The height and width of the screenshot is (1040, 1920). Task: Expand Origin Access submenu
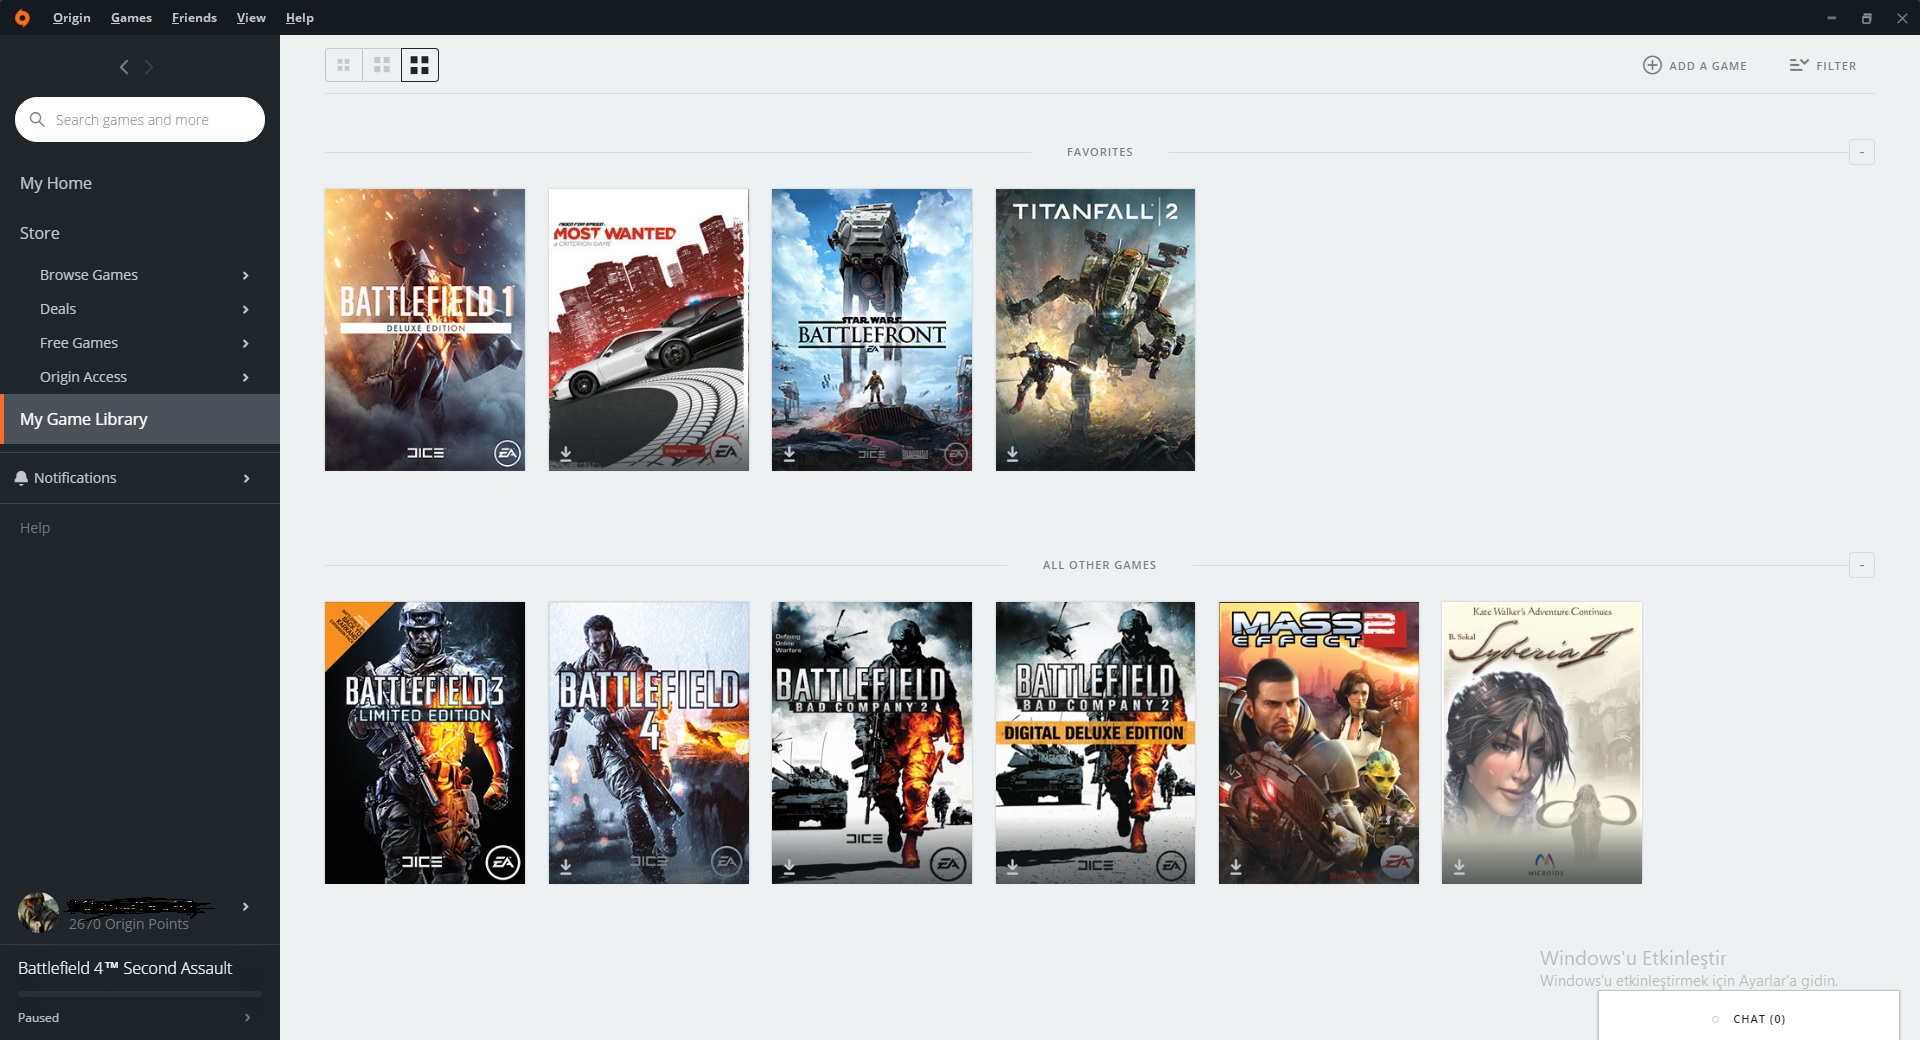[245, 377]
